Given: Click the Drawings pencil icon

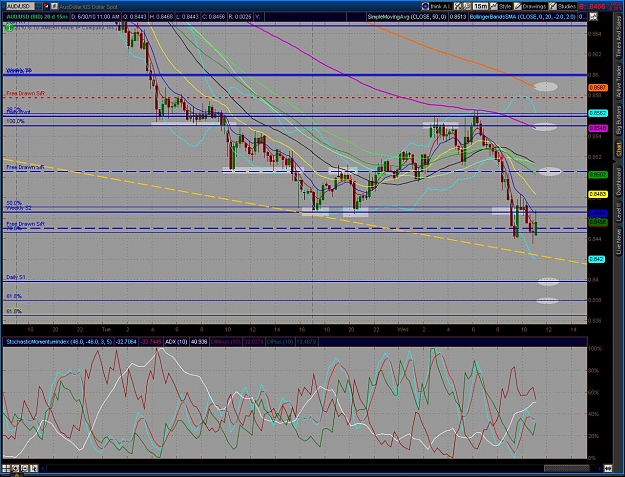Looking at the screenshot, I should coord(517,6).
